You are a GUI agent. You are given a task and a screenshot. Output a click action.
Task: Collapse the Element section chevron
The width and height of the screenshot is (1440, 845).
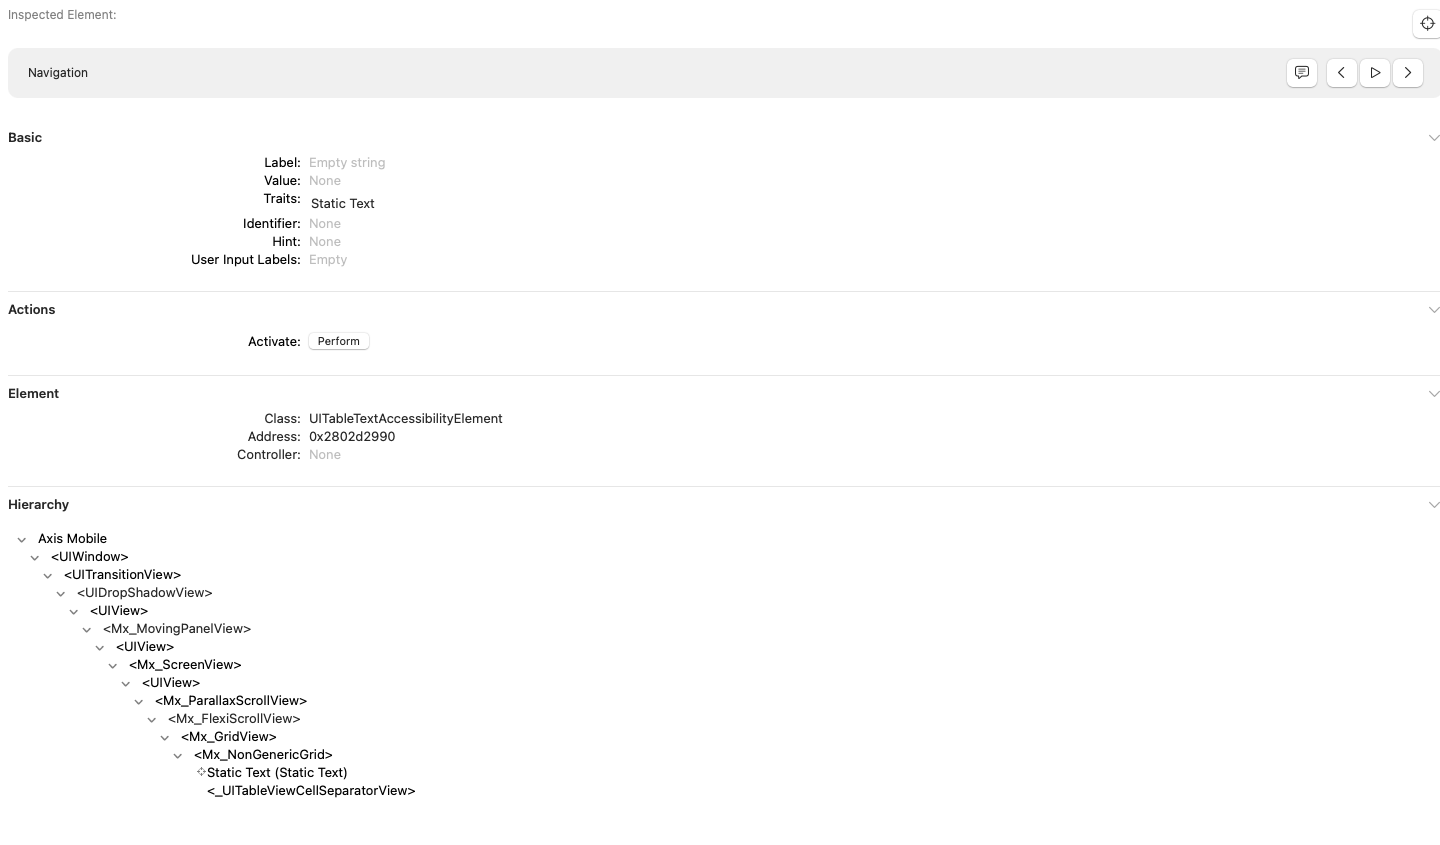pyautogui.click(x=1433, y=394)
